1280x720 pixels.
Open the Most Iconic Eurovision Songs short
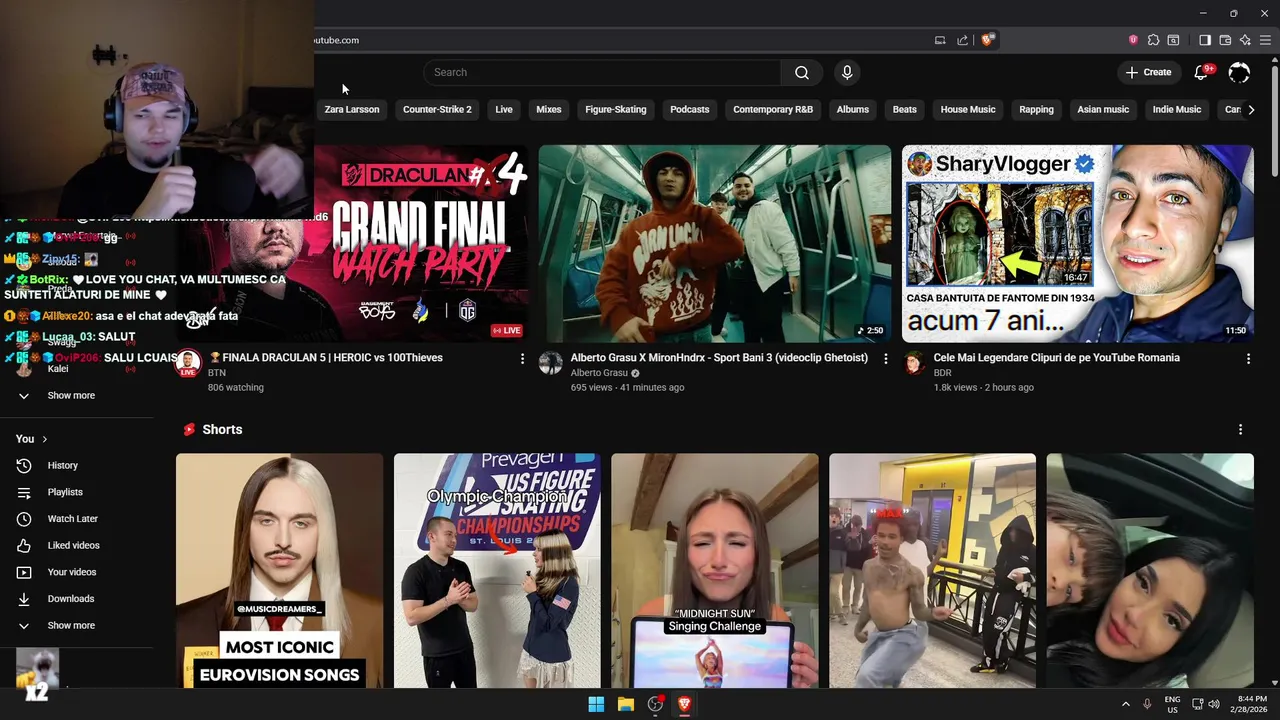pyautogui.click(x=279, y=571)
